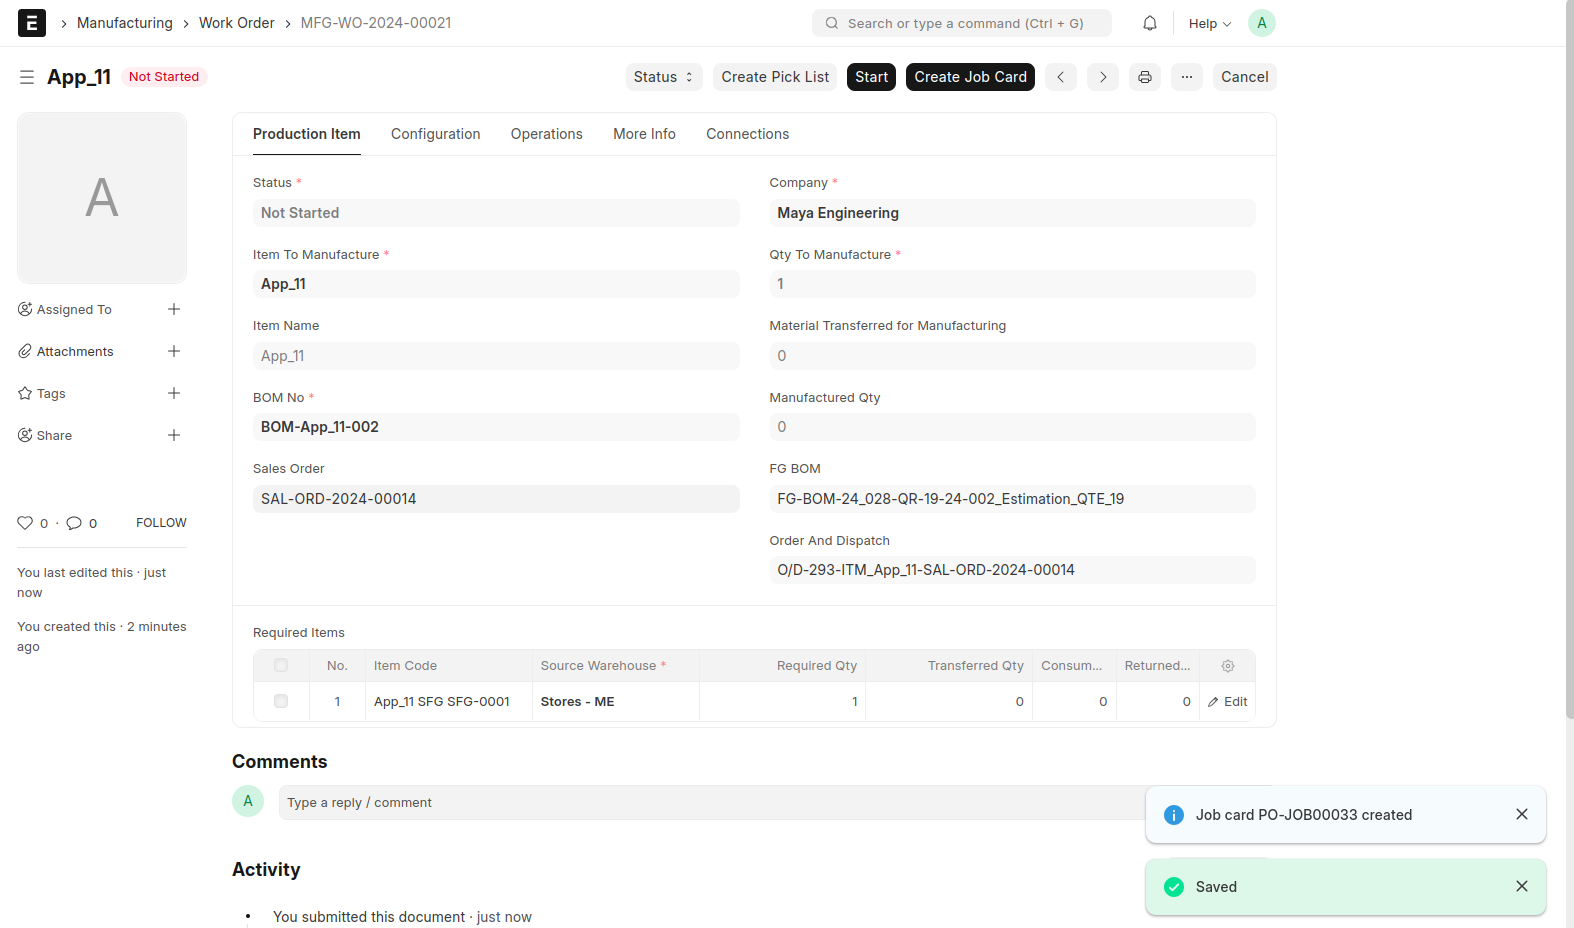Image resolution: width=1574 pixels, height=928 pixels.
Task: Open user avatar menu in navbar
Action: 1262,23
